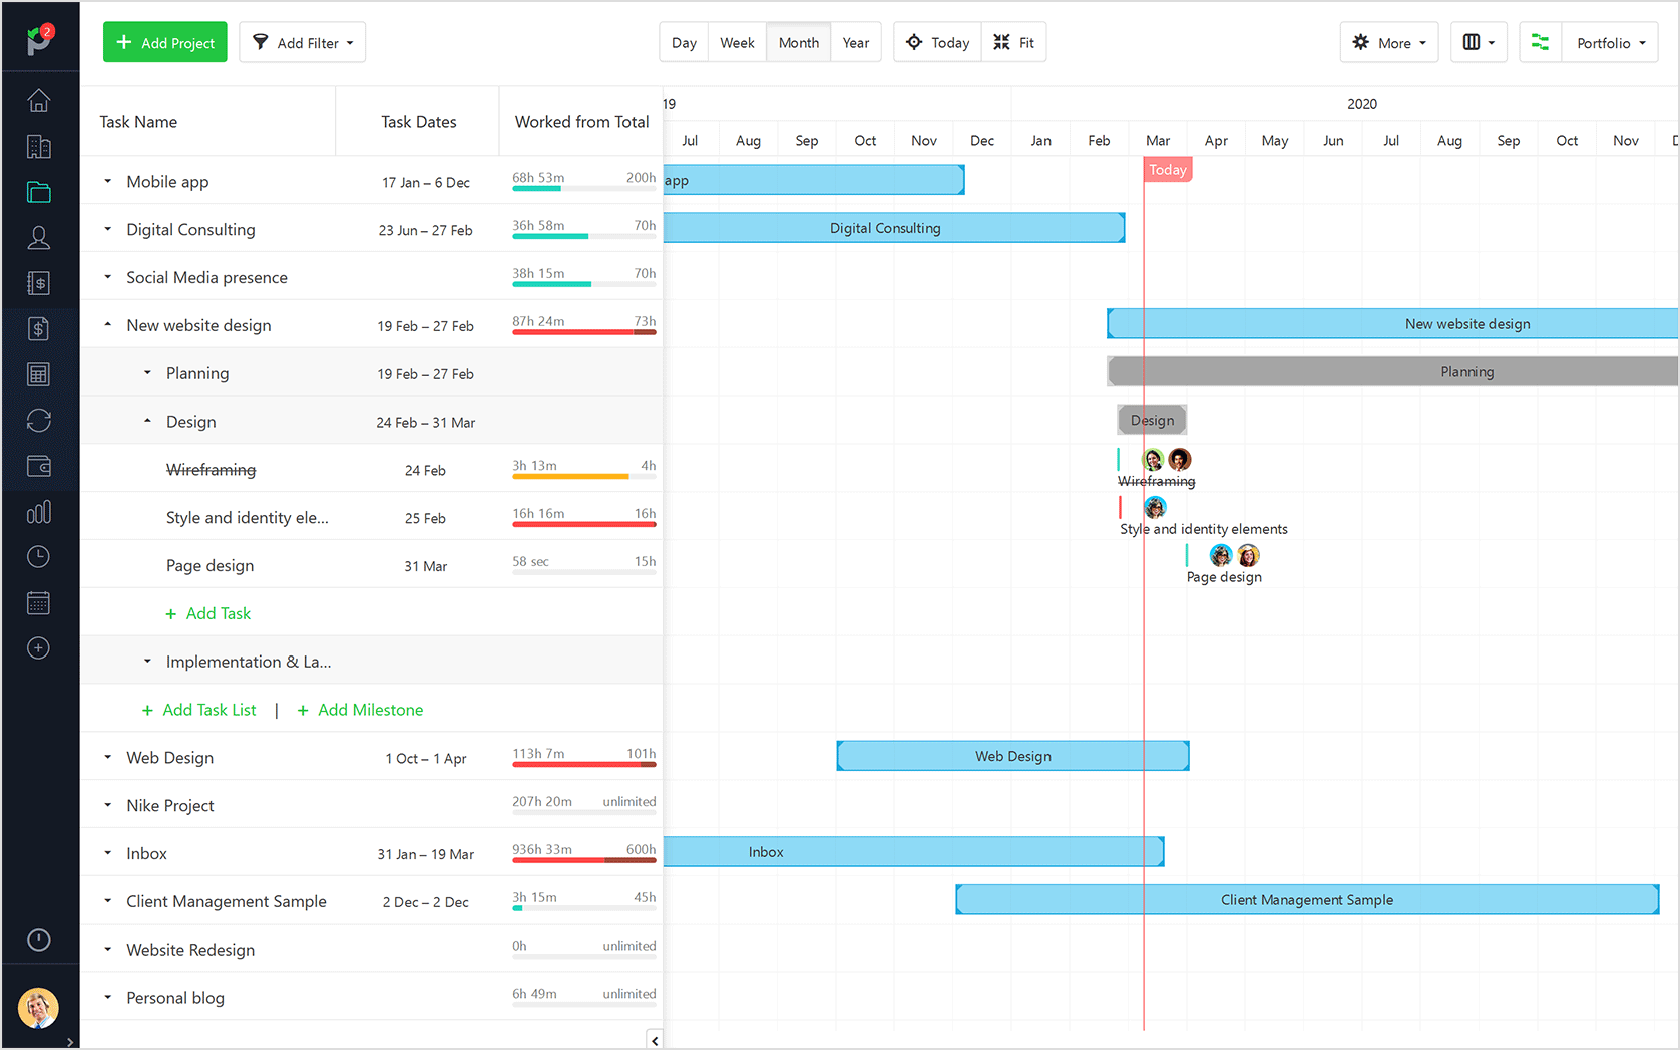Open the People icon in the sidebar

(38, 237)
